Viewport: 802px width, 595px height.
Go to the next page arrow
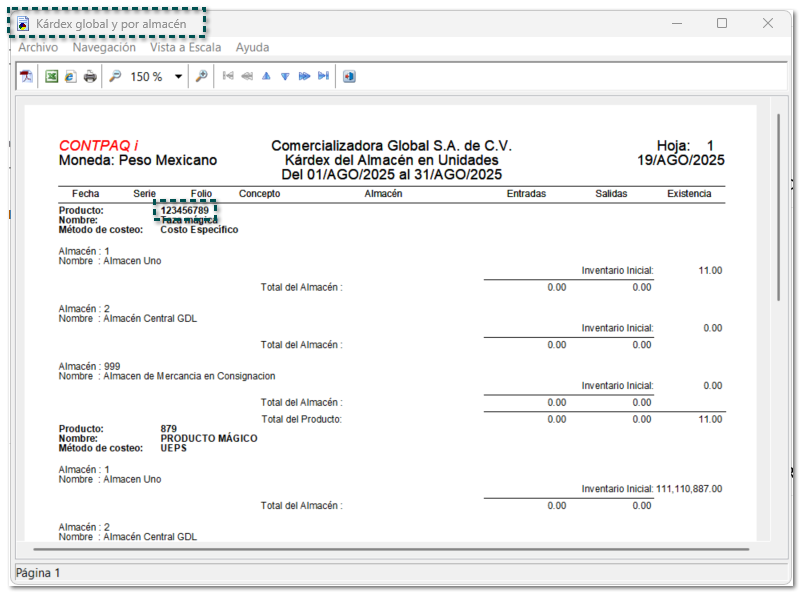point(285,76)
